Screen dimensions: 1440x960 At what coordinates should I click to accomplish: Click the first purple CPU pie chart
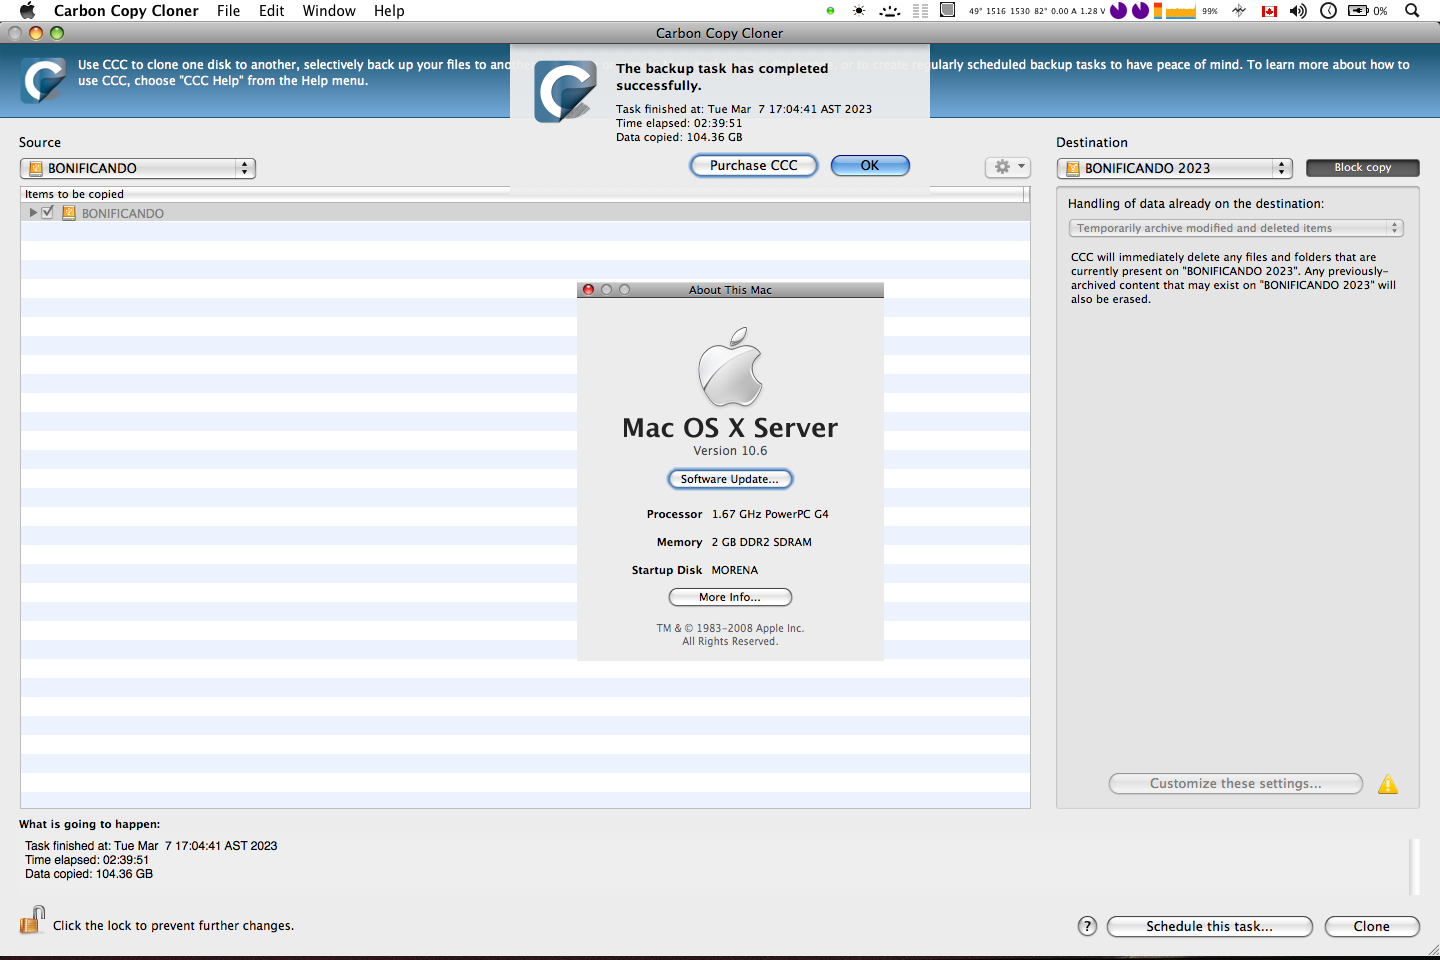[1119, 11]
